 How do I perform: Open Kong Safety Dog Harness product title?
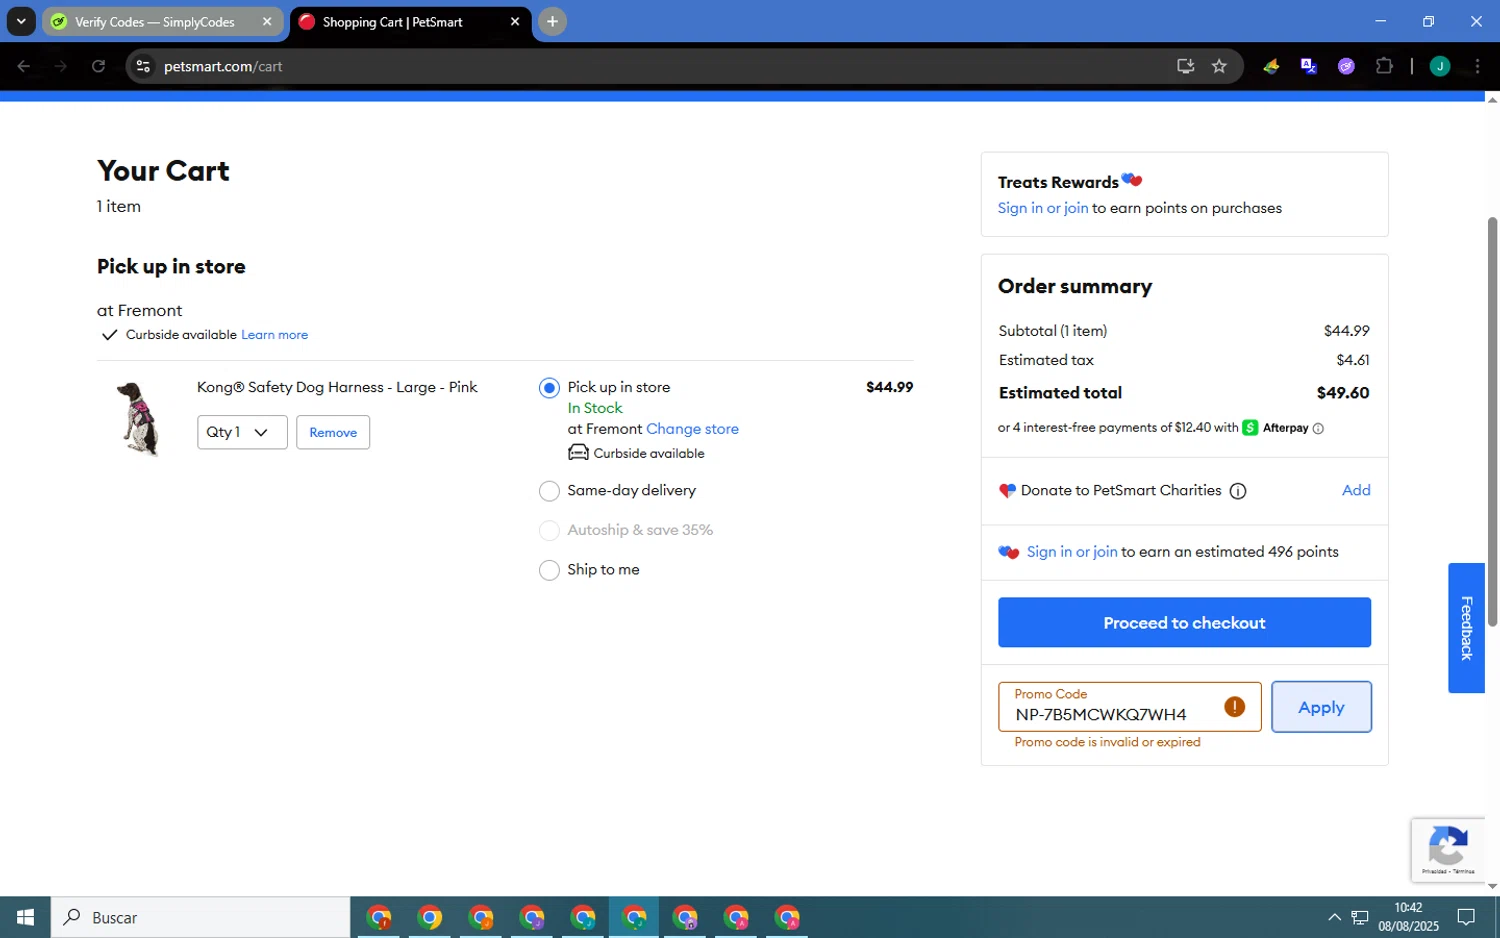[337, 387]
